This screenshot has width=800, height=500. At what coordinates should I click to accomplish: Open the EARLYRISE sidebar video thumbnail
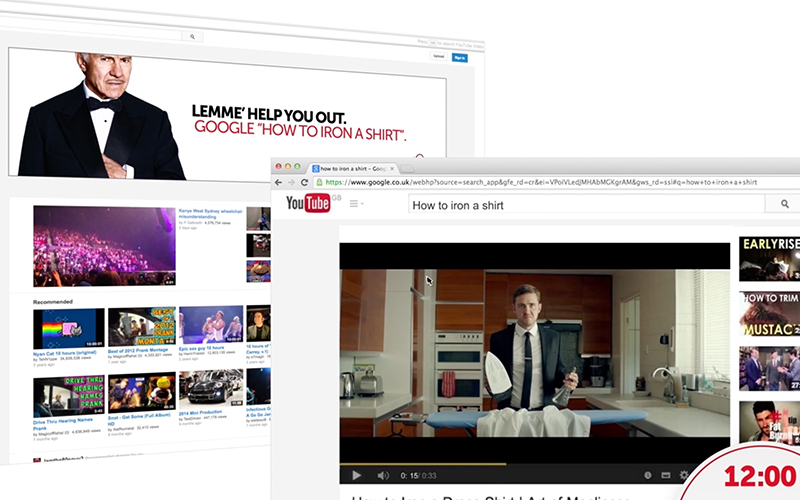click(x=769, y=259)
